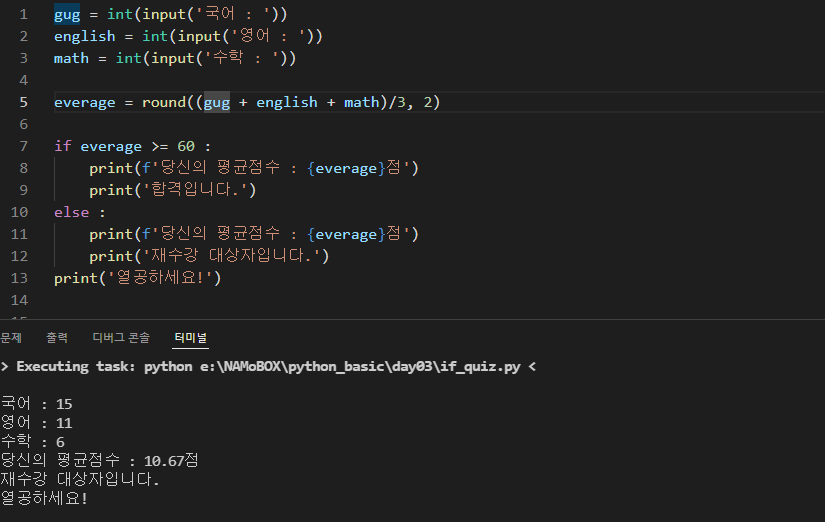
Task: Click the '재수강 대상자입니다.' string on line 12
Action: click(x=232, y=256)
